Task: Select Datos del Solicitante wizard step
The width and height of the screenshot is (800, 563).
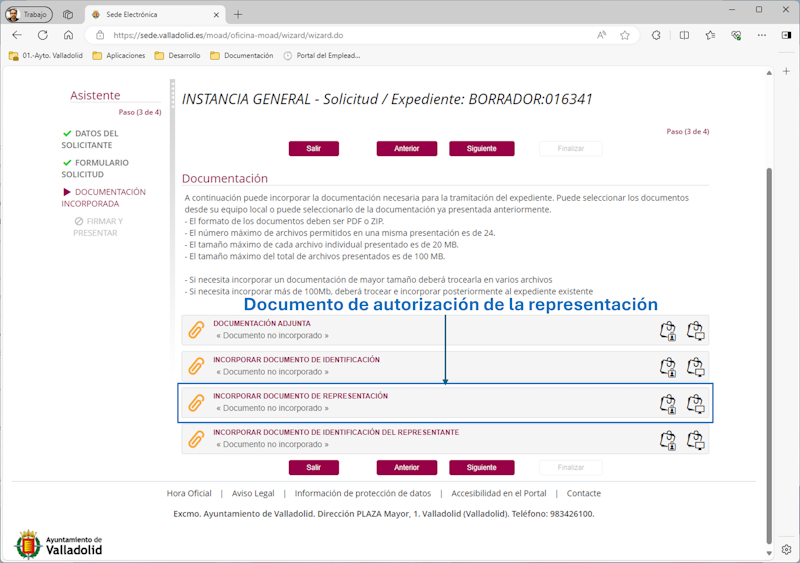Action: pos(90,139)
